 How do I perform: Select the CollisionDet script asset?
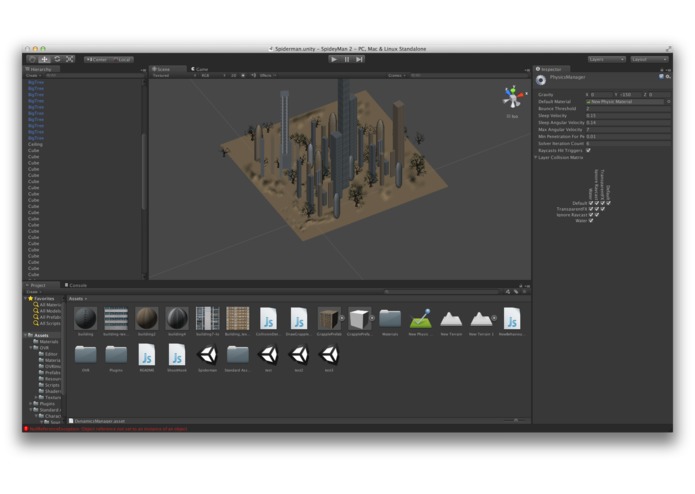pos(268,321)
